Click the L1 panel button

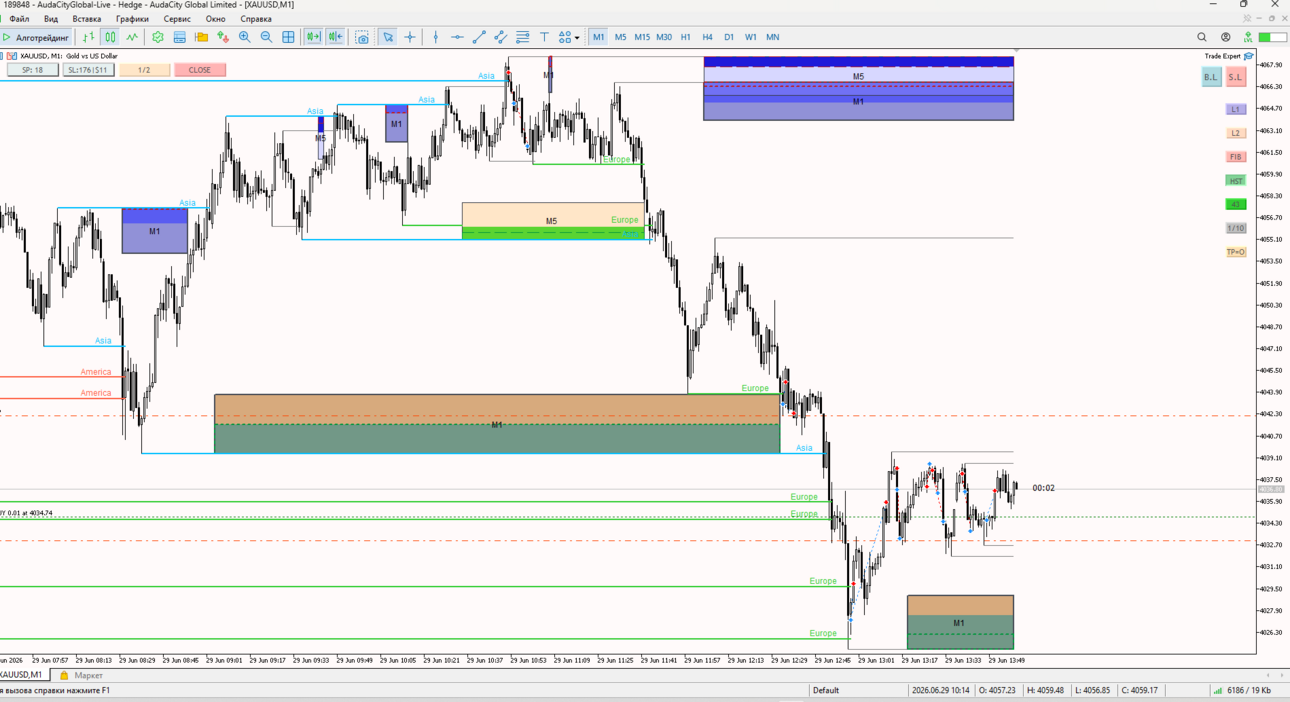pos(1236,109)
